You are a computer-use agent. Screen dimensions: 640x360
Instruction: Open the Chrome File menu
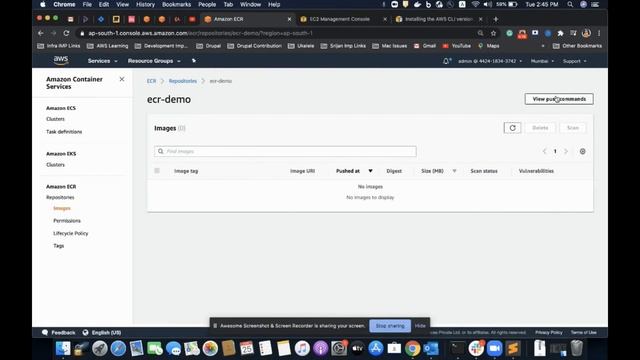87,4
